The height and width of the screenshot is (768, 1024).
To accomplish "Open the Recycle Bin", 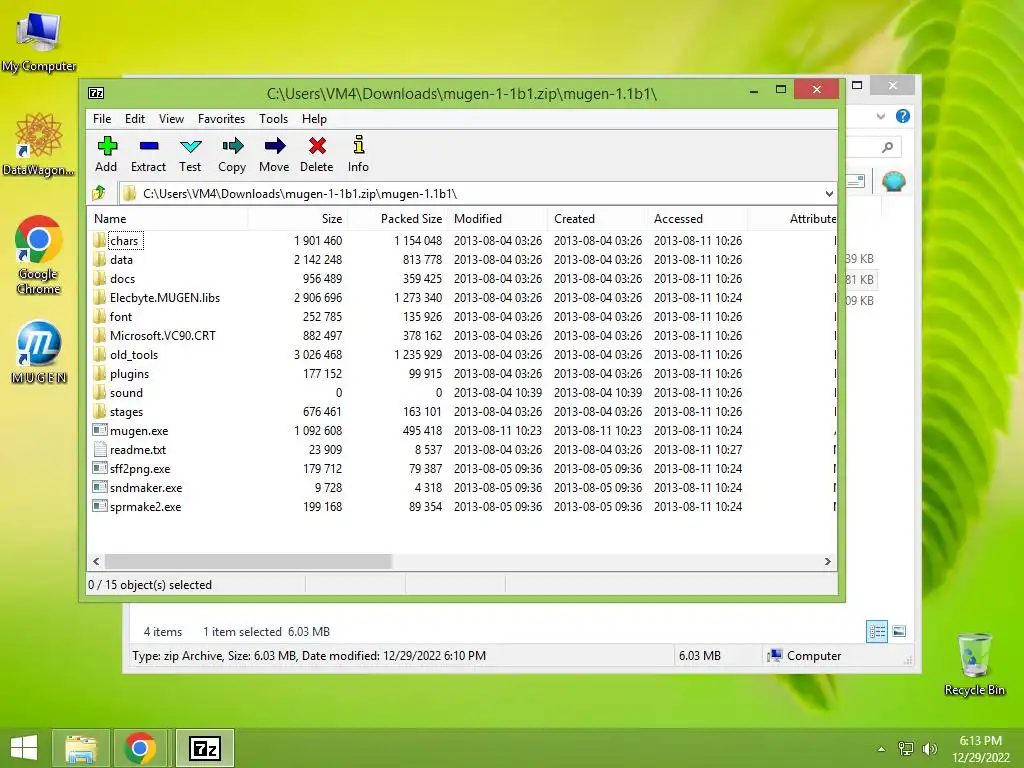I will (974, 664).
